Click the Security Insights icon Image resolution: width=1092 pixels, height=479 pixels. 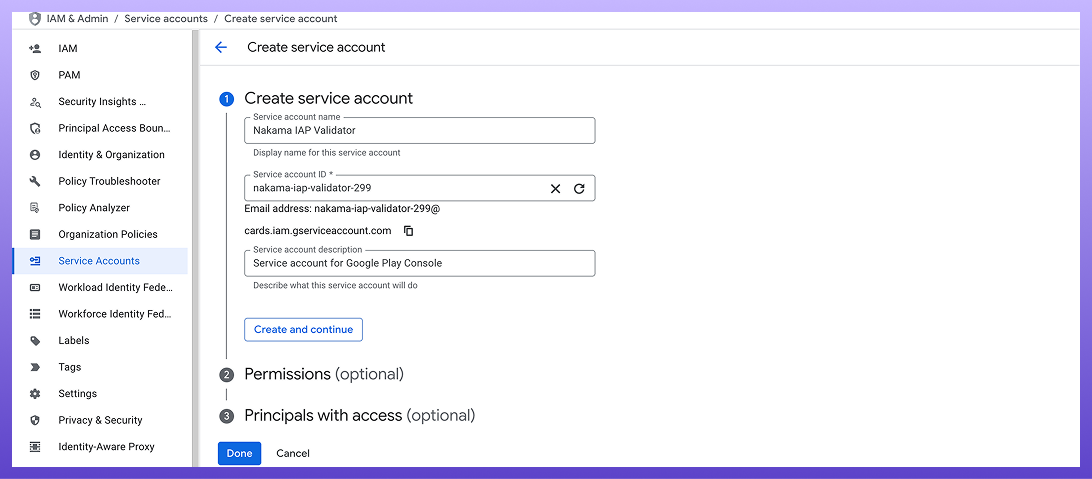tap(35, 102)
